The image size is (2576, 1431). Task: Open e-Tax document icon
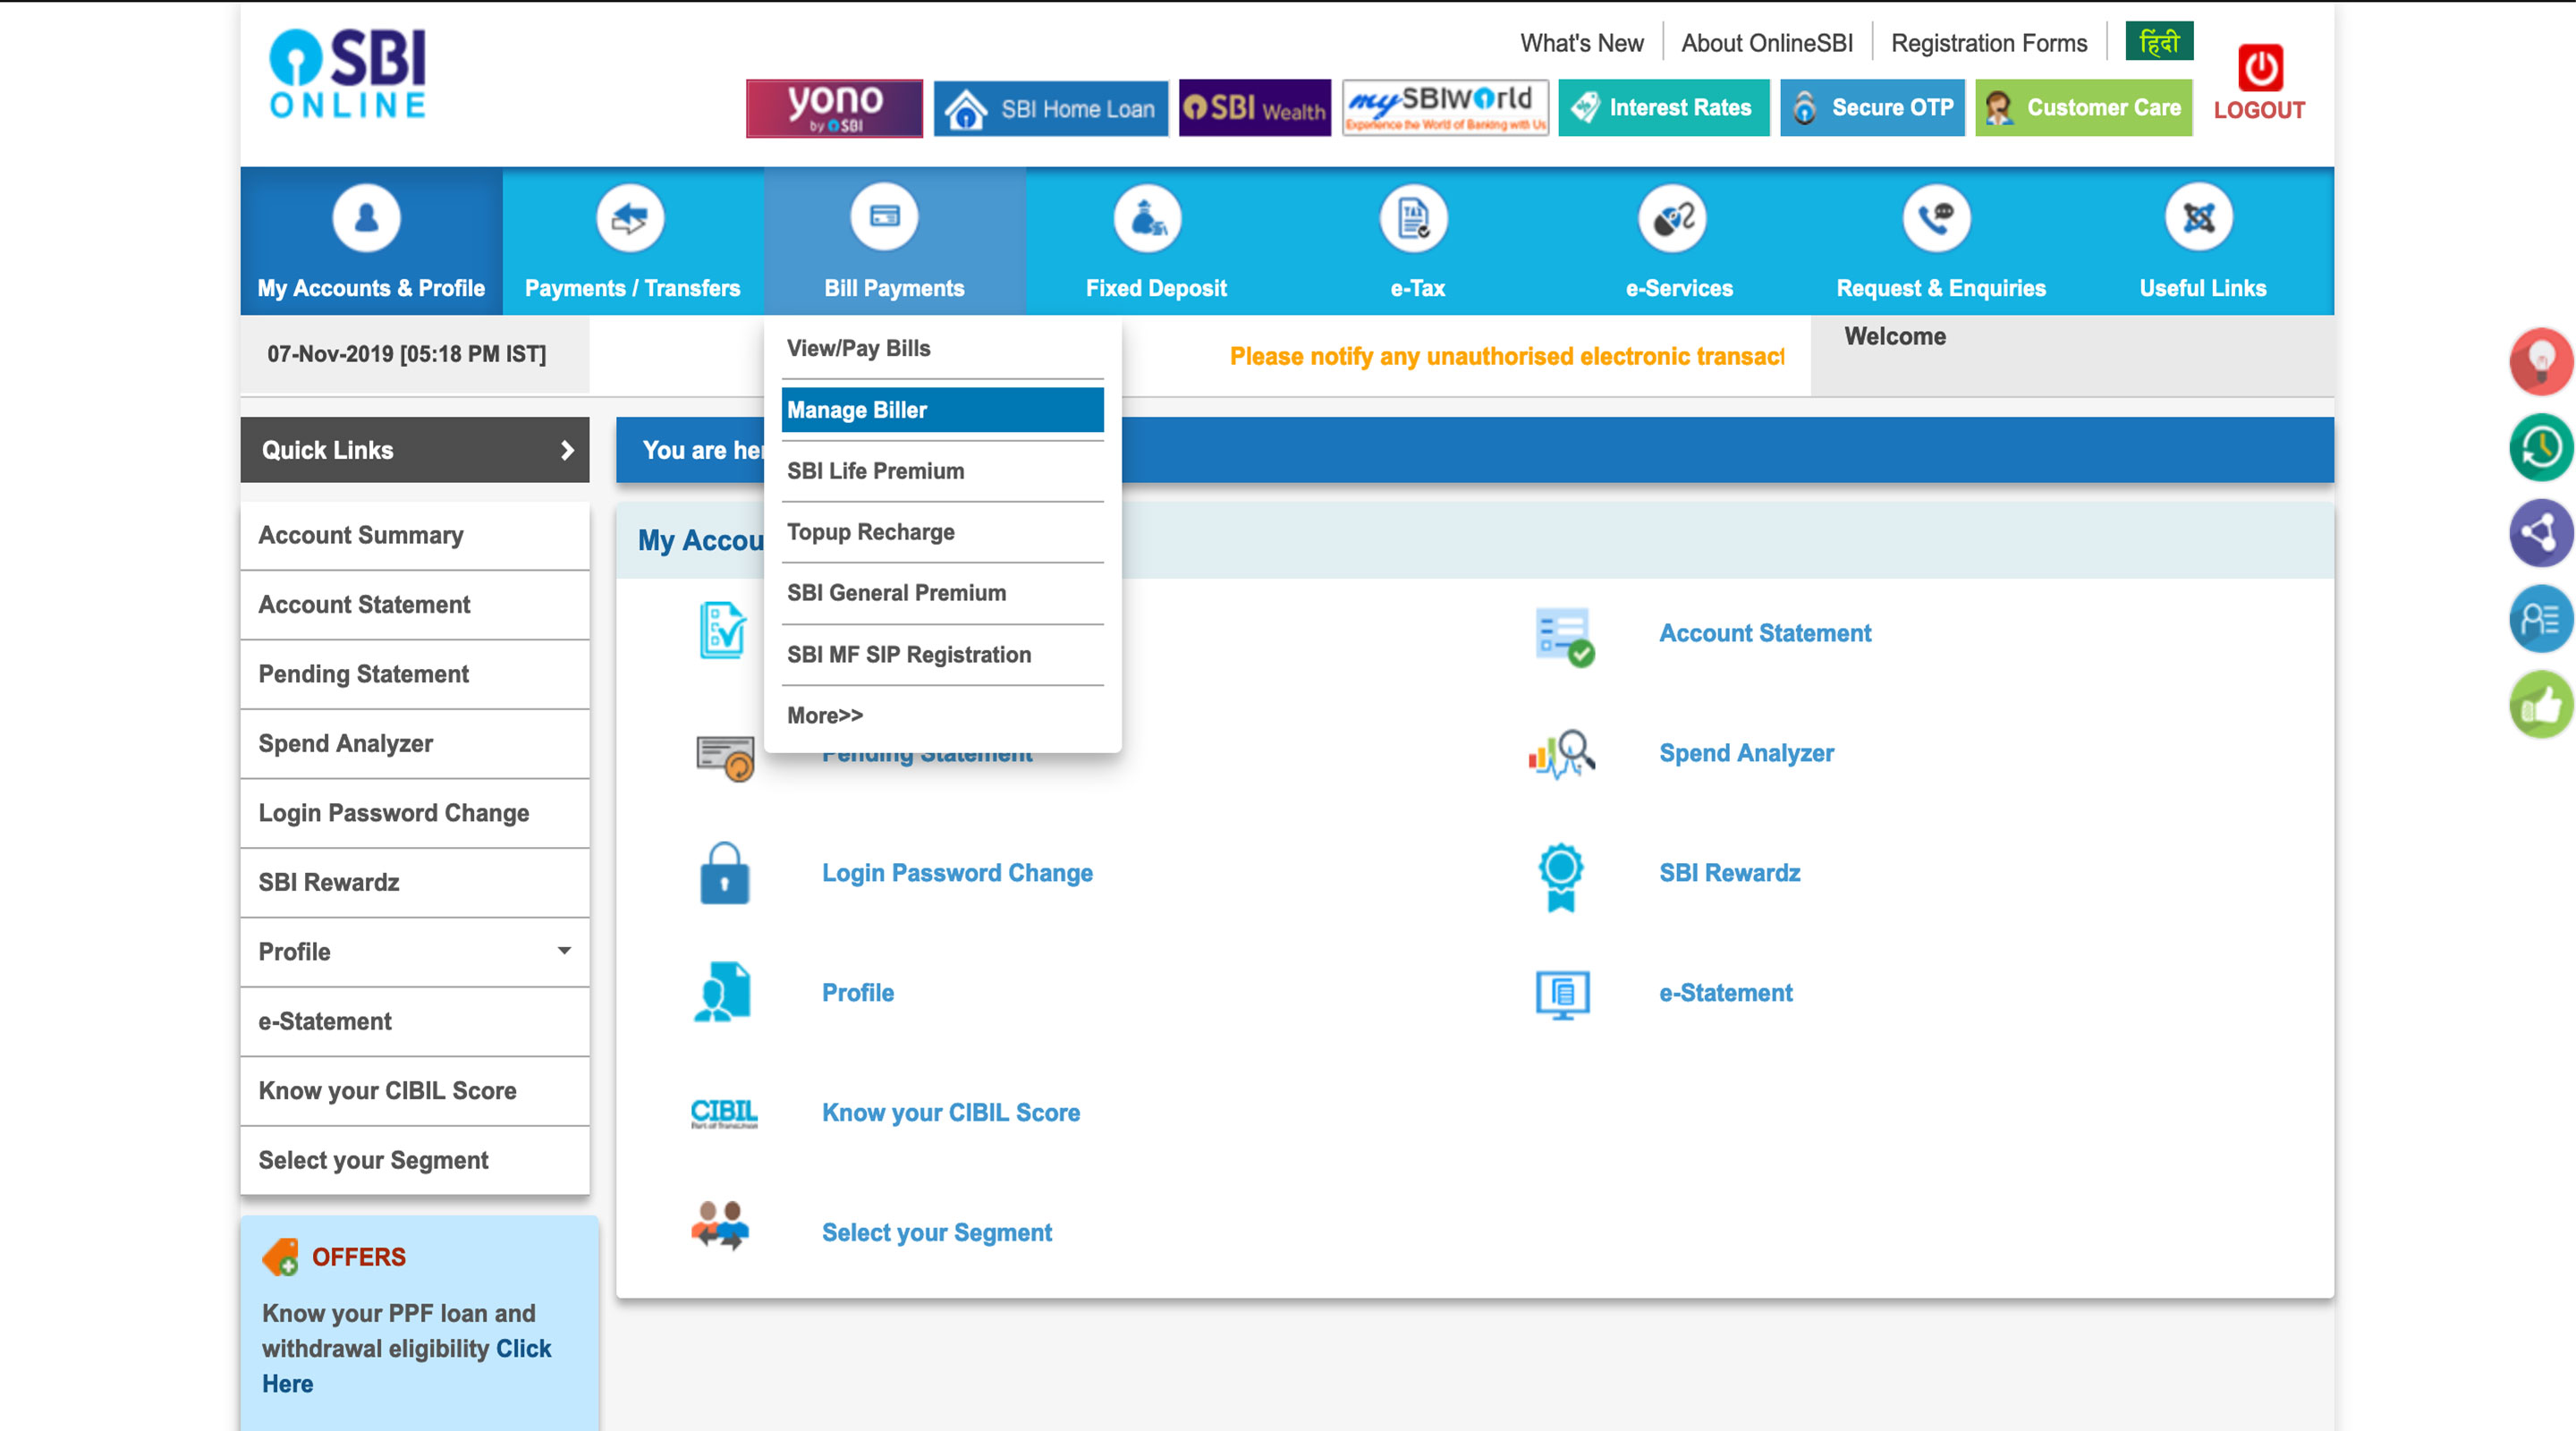(1413, 218)
